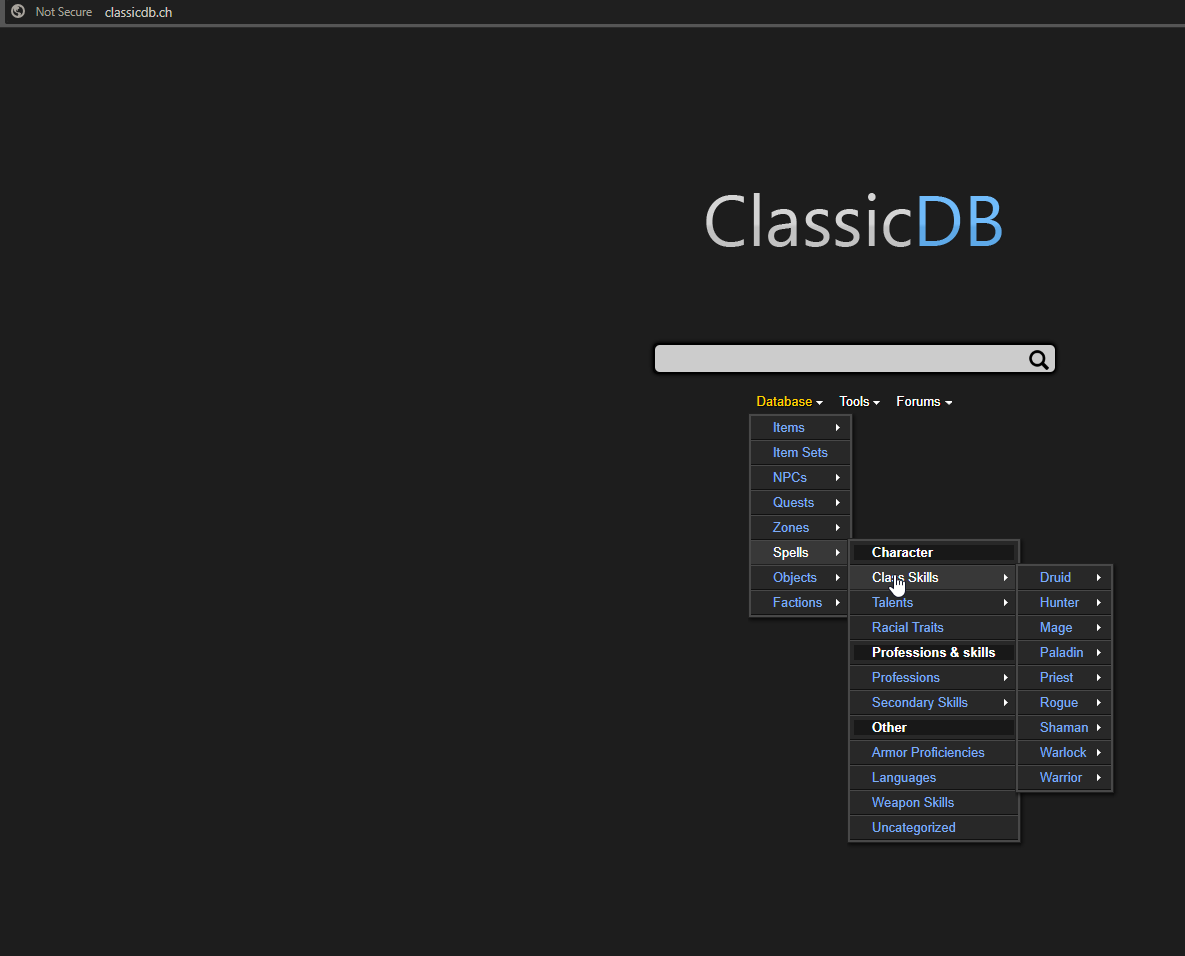
Task: Open the Forums dropdown menu
Action: tap(924, 401)
